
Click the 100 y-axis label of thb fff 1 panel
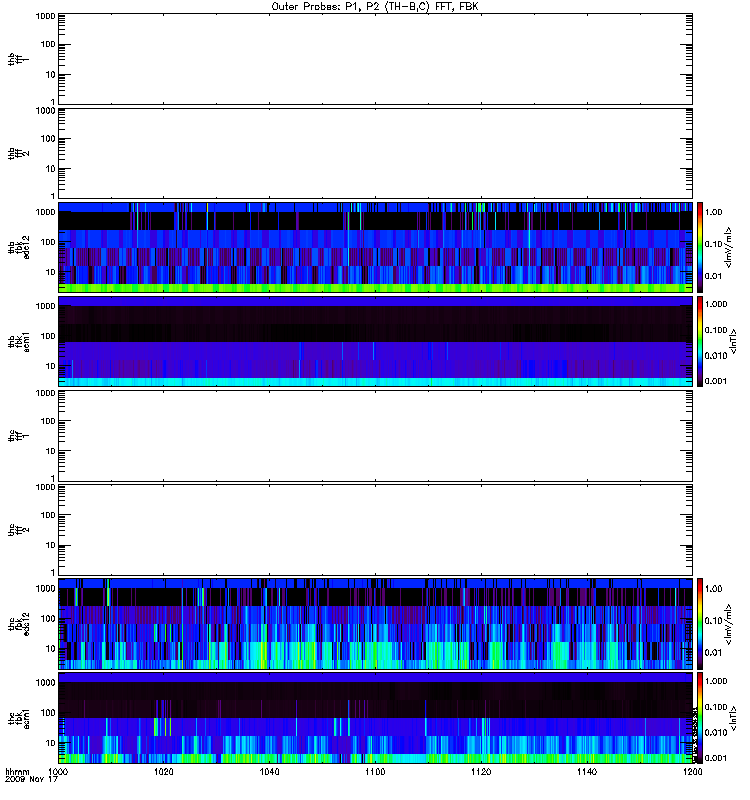tap(48, 44)
